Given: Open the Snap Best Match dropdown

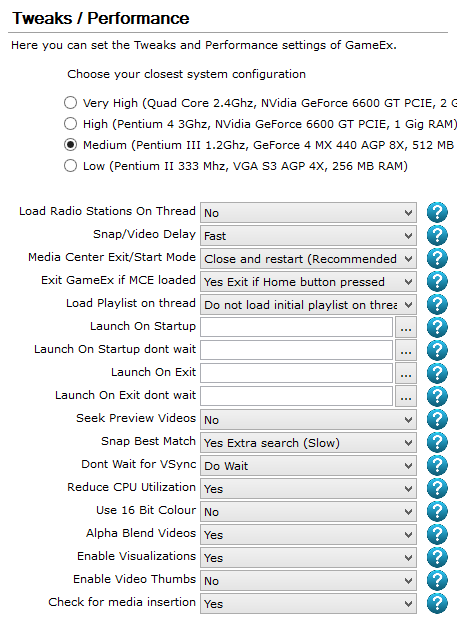Looking at the screenshot, I should pyautogui.click(x=308, y=443).
